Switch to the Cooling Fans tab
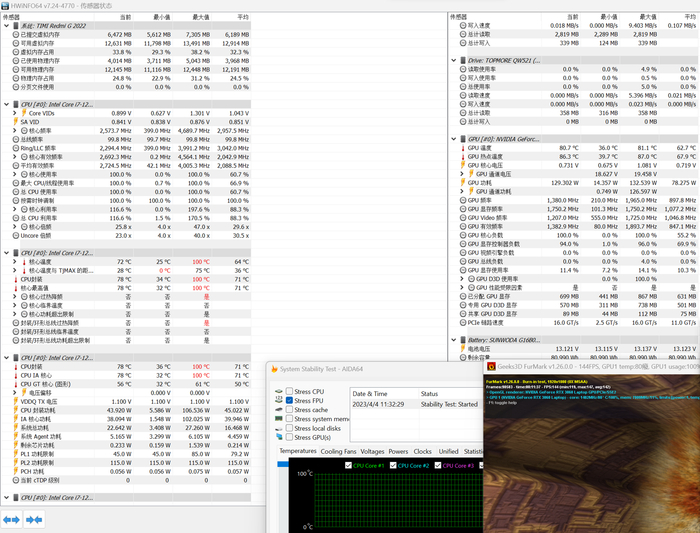This screenshot has height=533, width=700. (339, 451)
